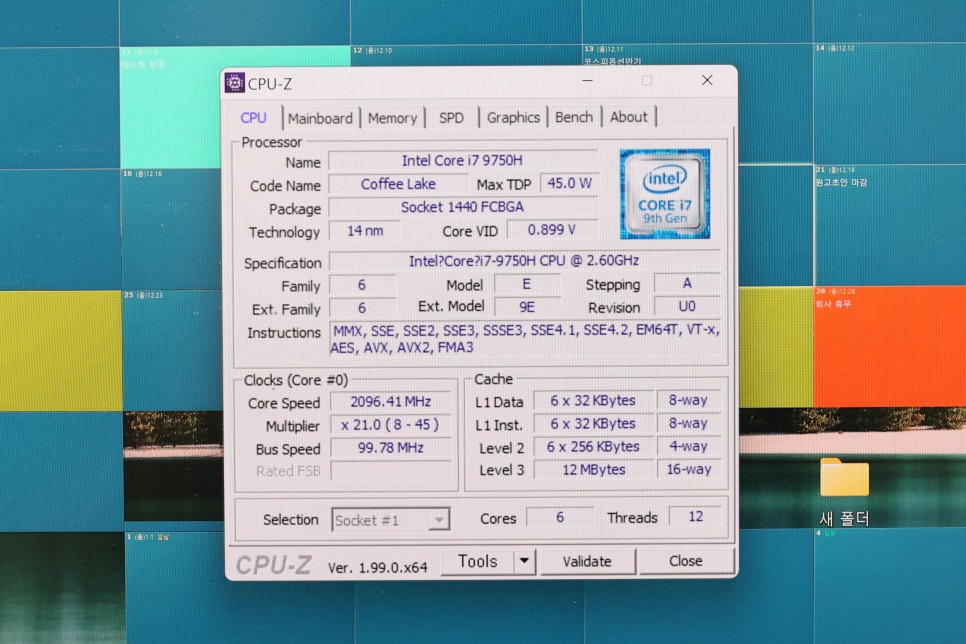Click the Model value E
This screenshot has height=644, width=966.
point(527,283)
